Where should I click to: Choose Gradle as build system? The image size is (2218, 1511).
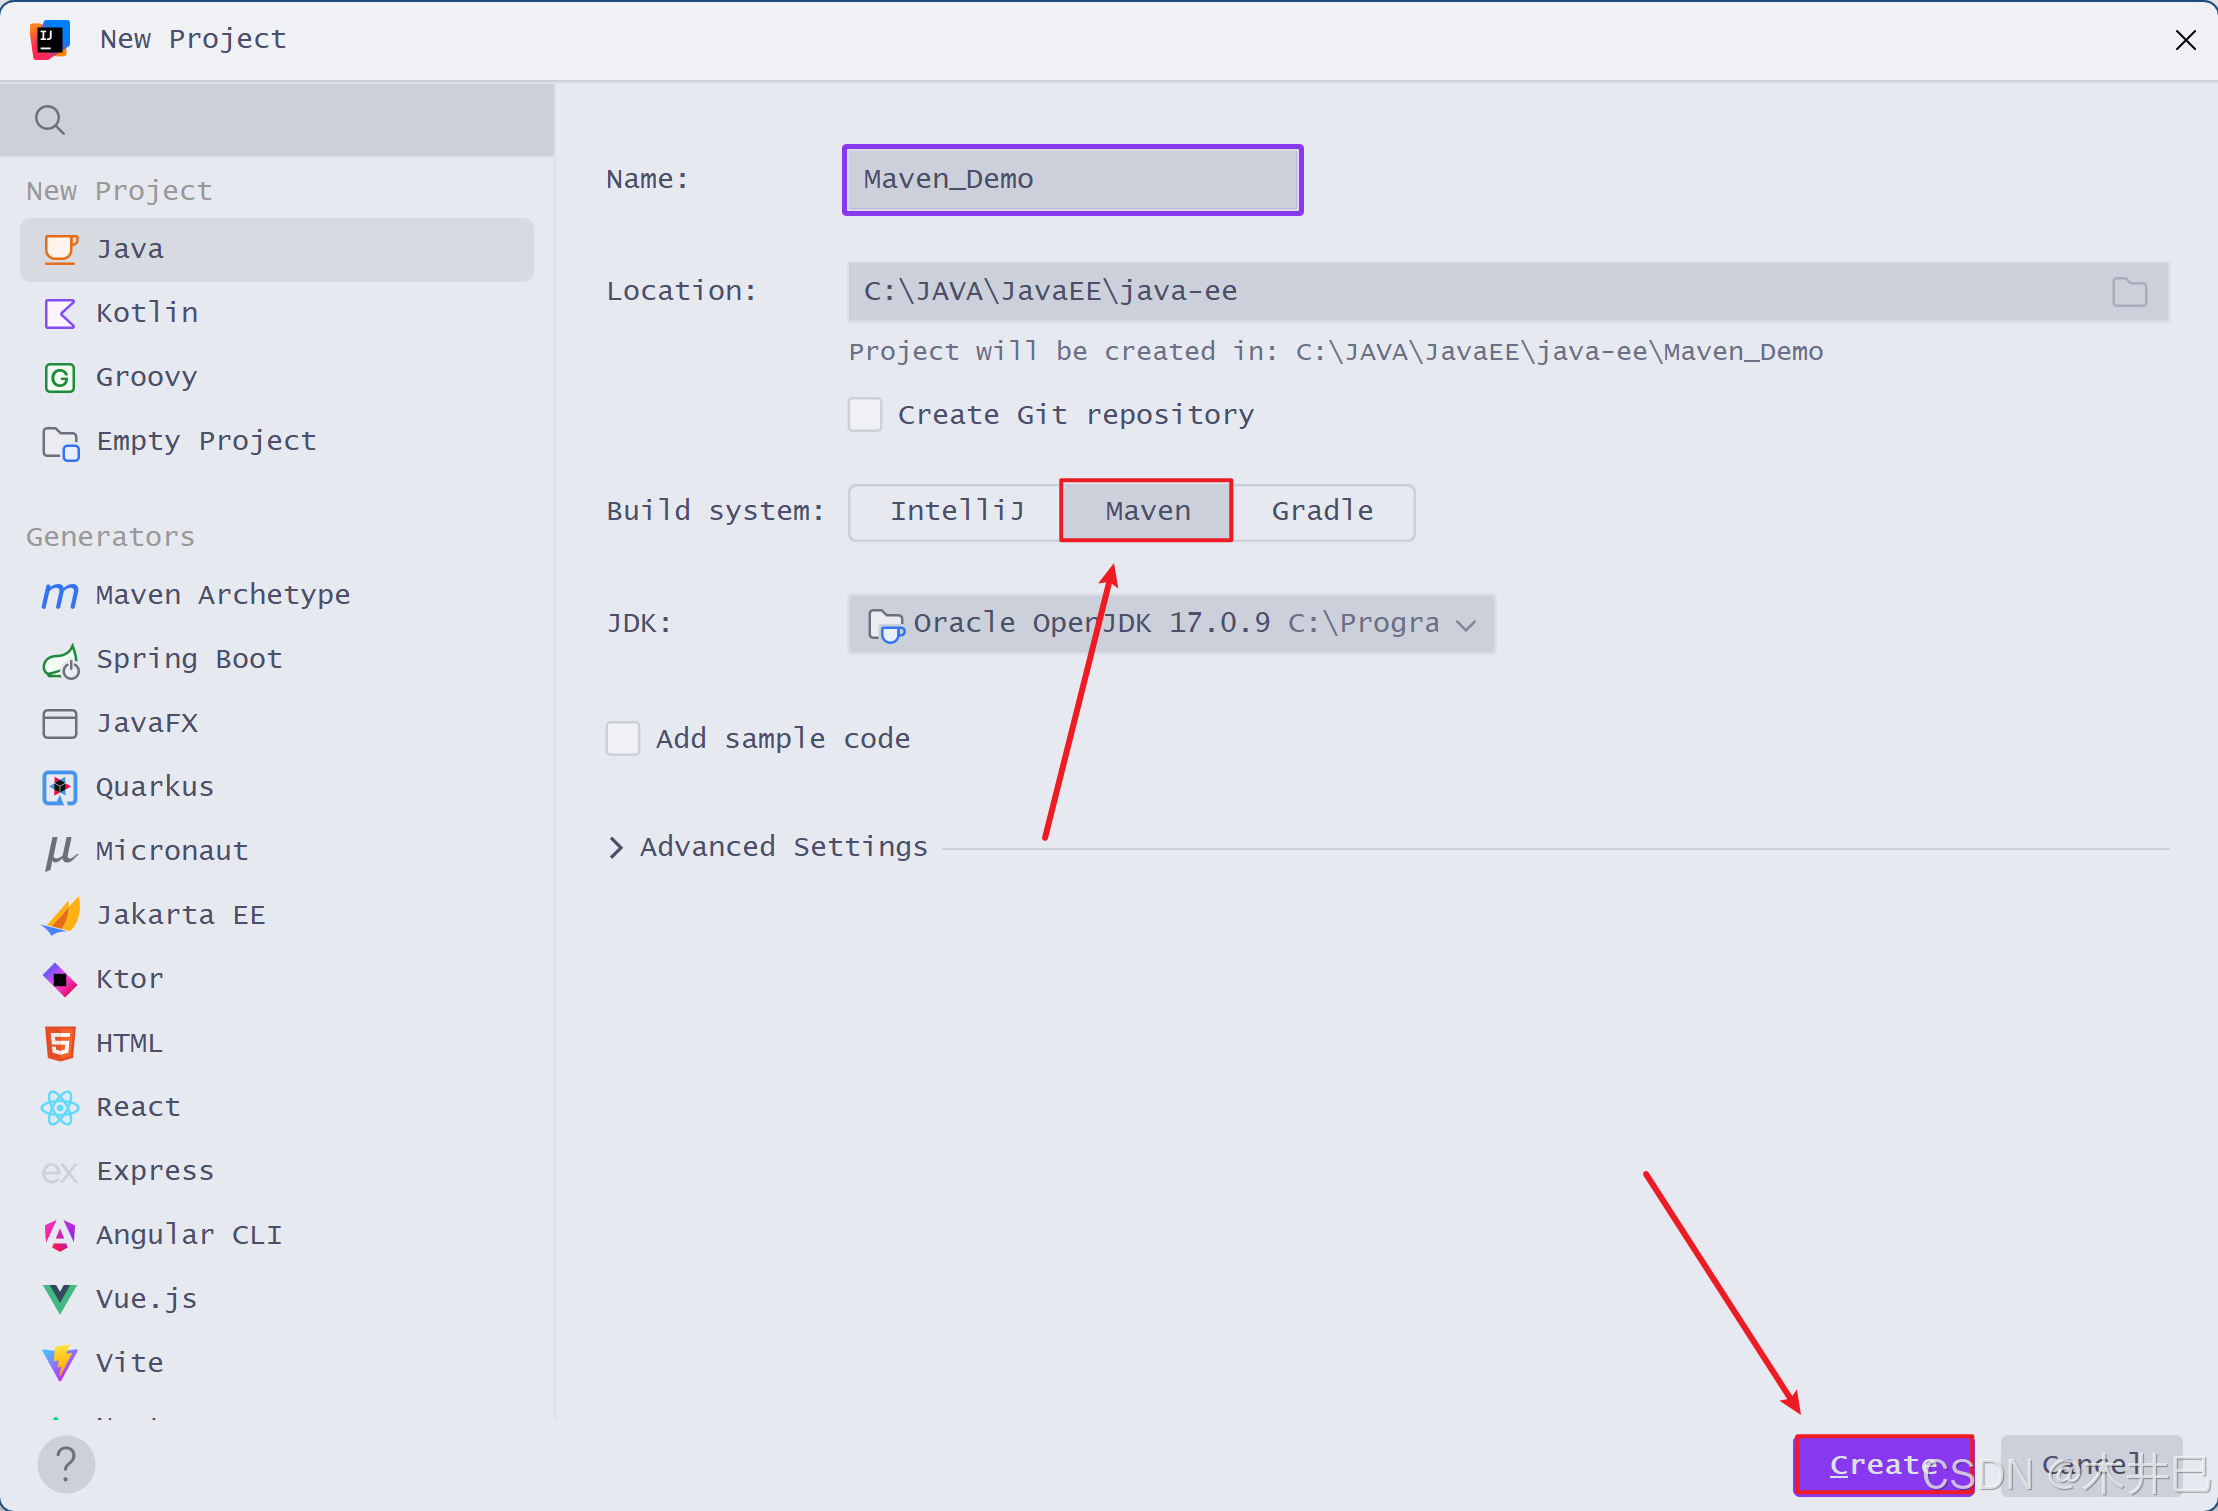[1322, 511]
